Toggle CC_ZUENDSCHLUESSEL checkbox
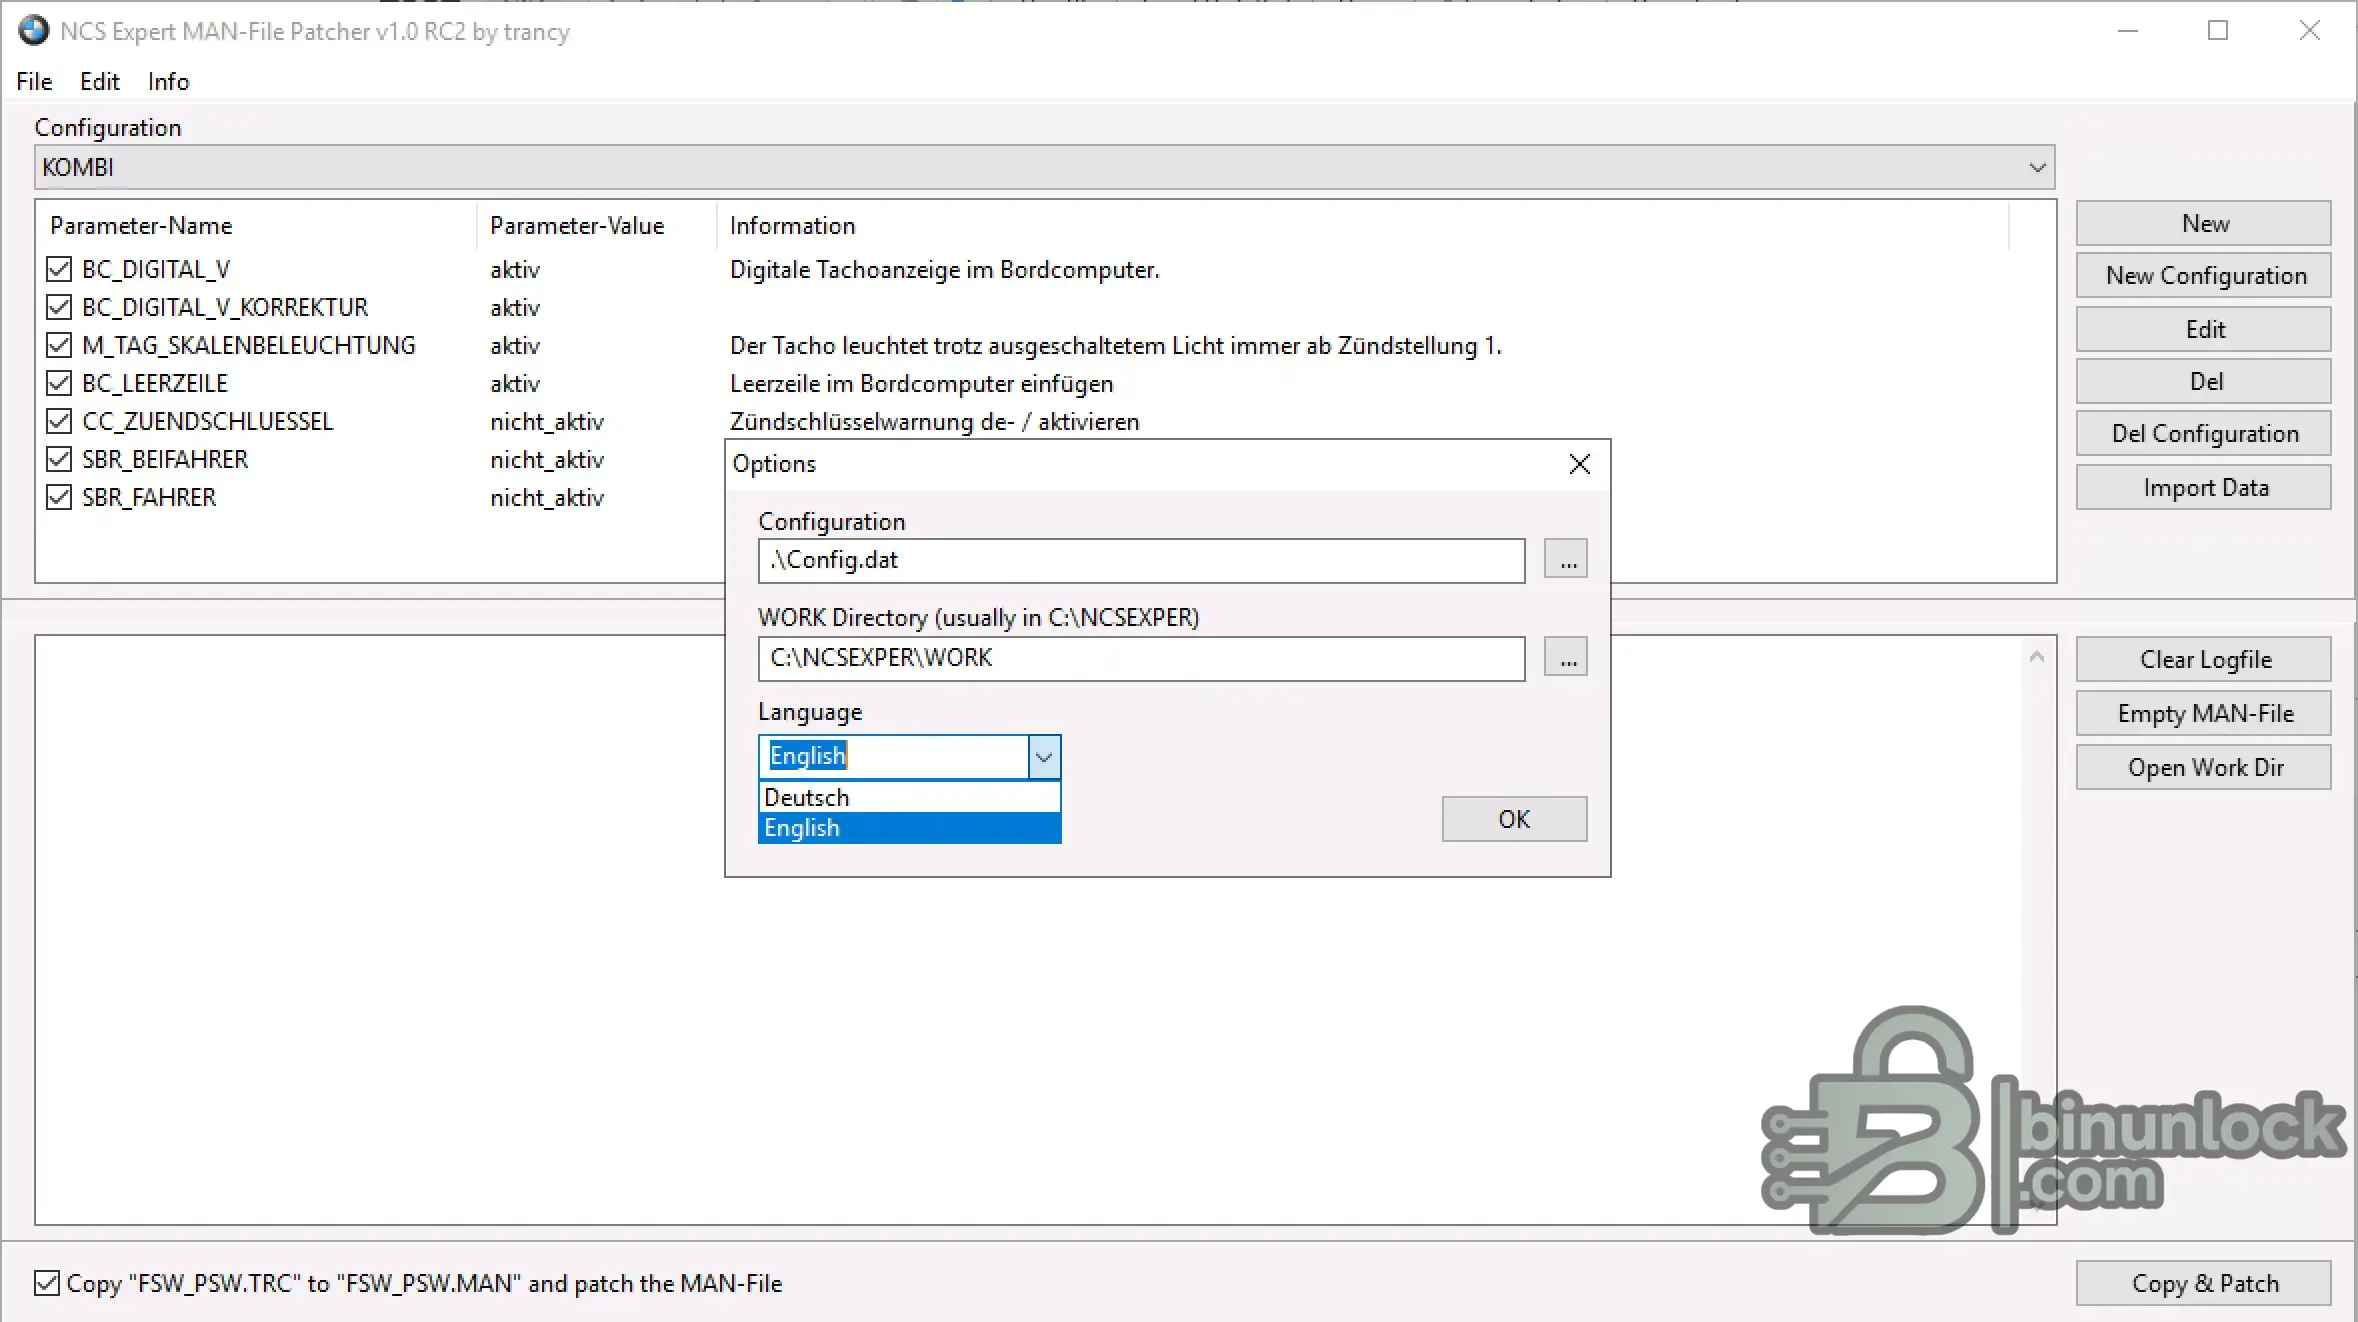The width and height of the screenshot is (2358, 1322). click(x=59, y=421)
